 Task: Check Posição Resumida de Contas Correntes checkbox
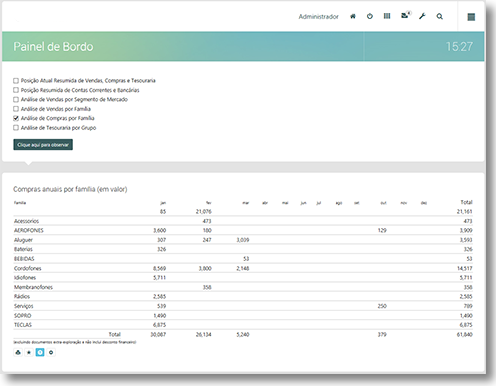(16, 90)
